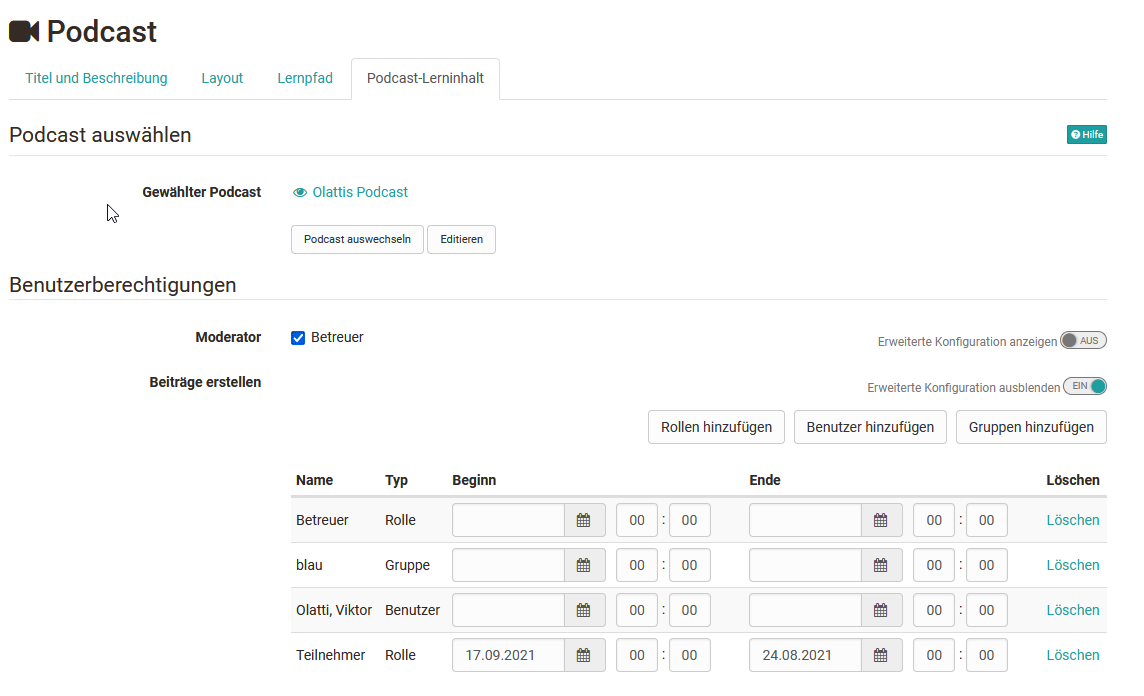
Task: Open calendar for blau group Beginn date
Action: (x=584, y=565)
